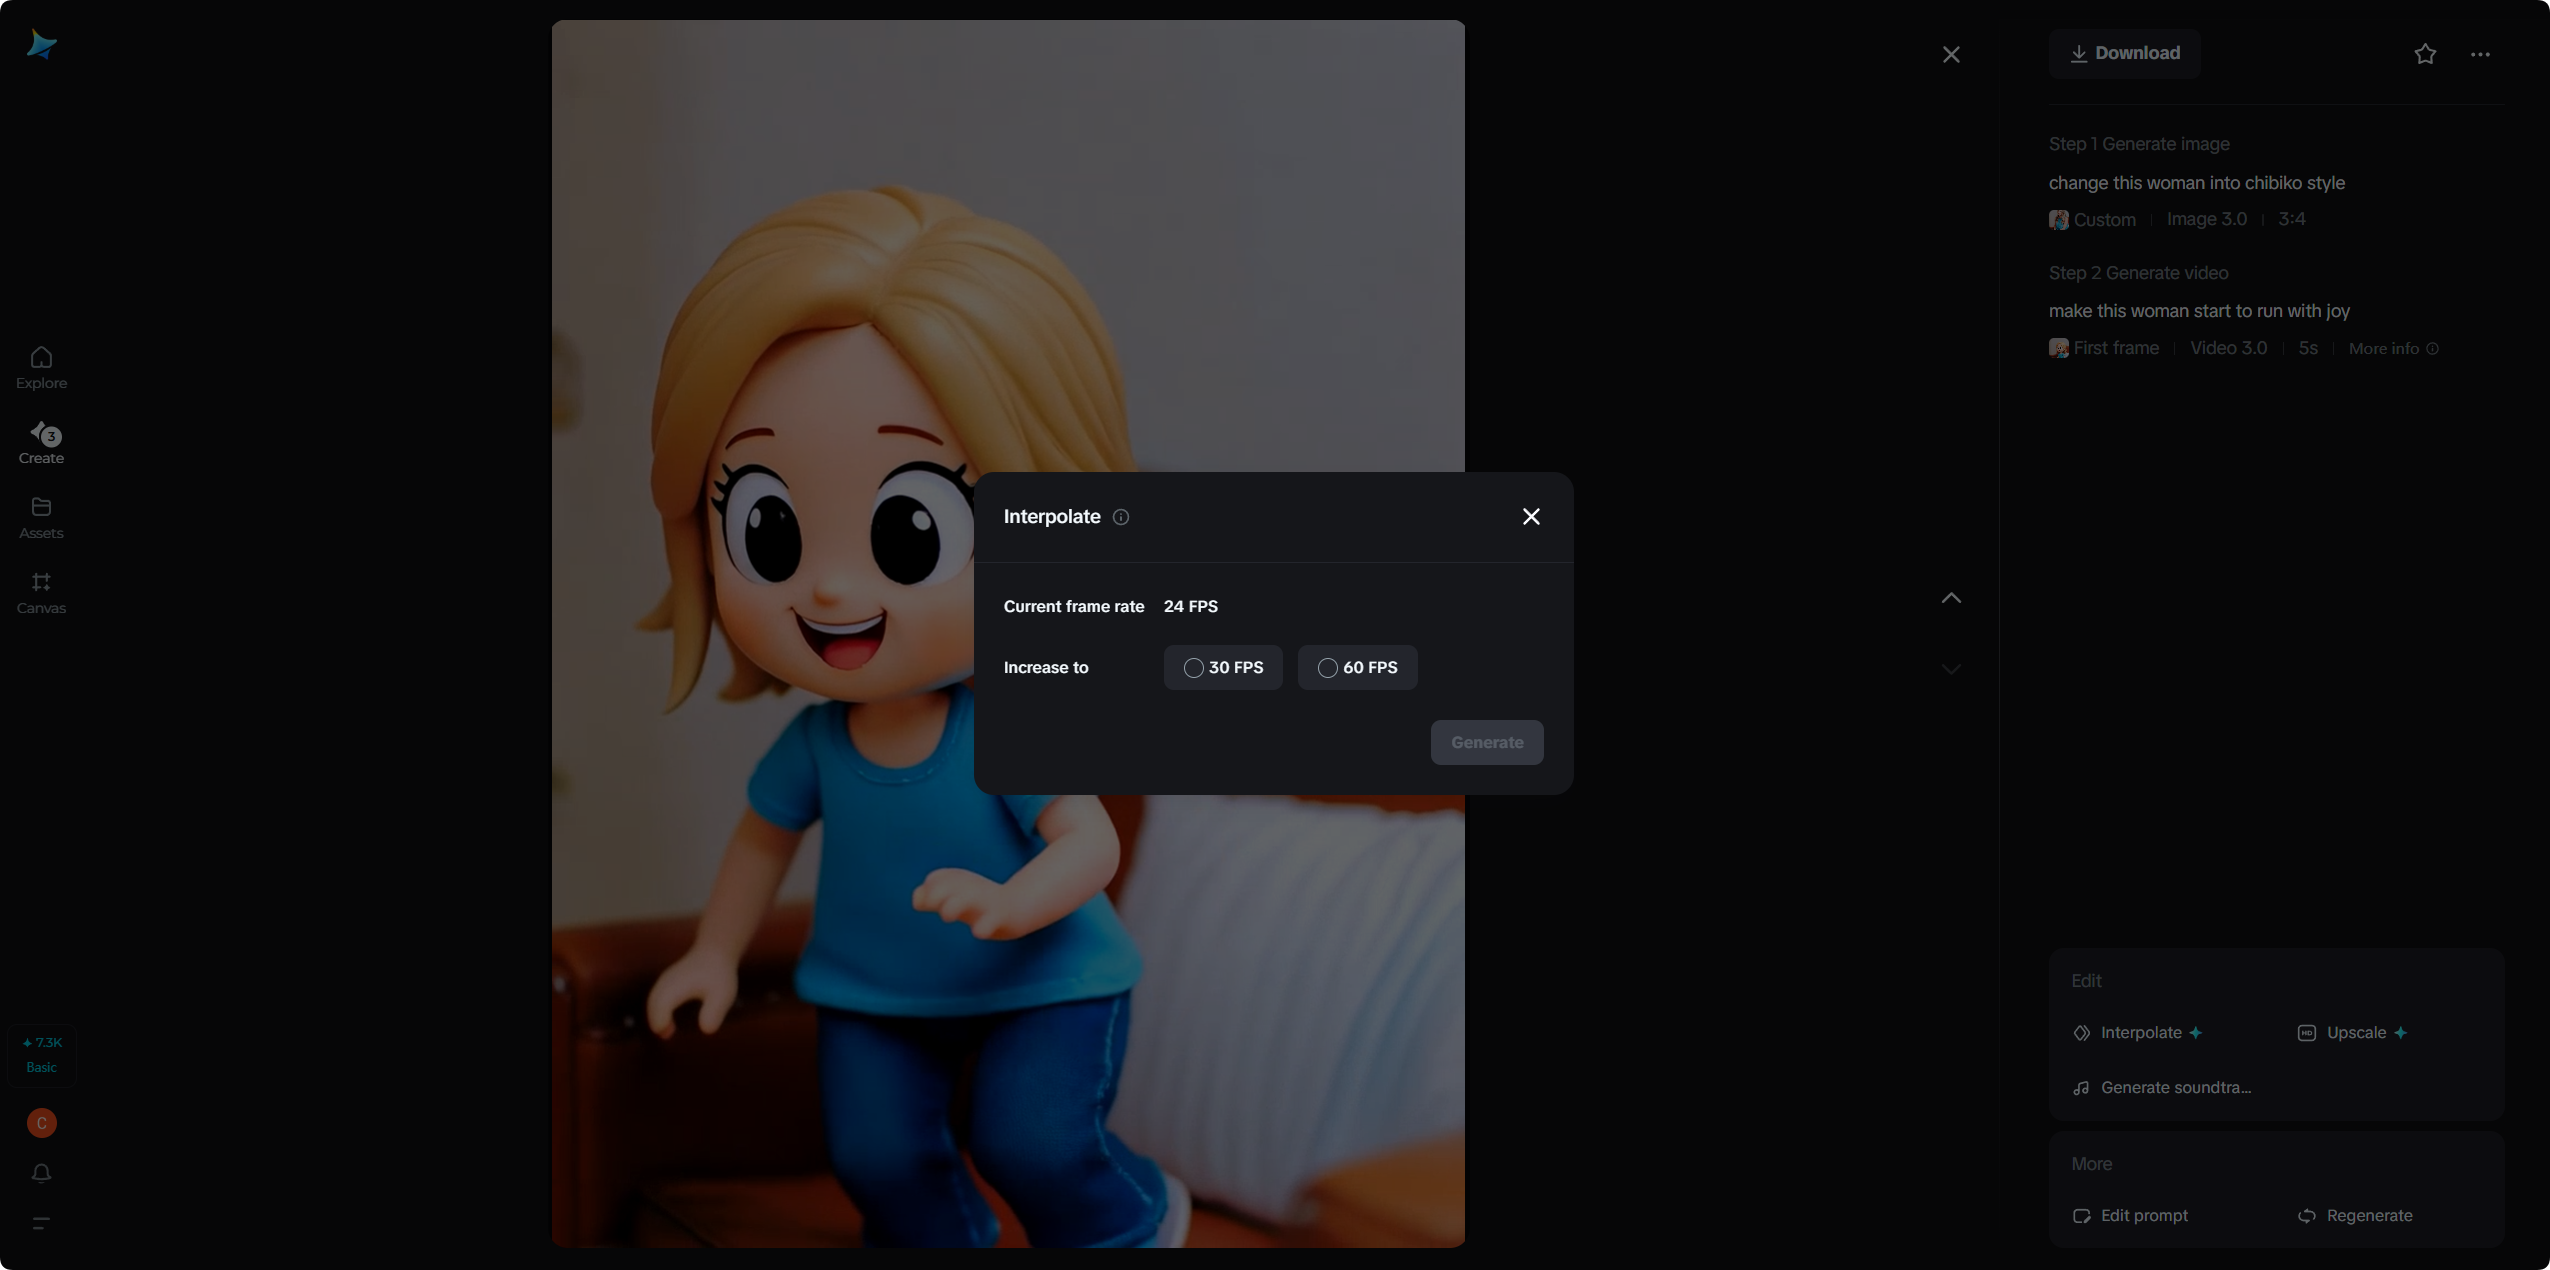Open the Assets panel in sidebar
The height and width of the screenshot is (1270, 2550).
tap(40, 516)
